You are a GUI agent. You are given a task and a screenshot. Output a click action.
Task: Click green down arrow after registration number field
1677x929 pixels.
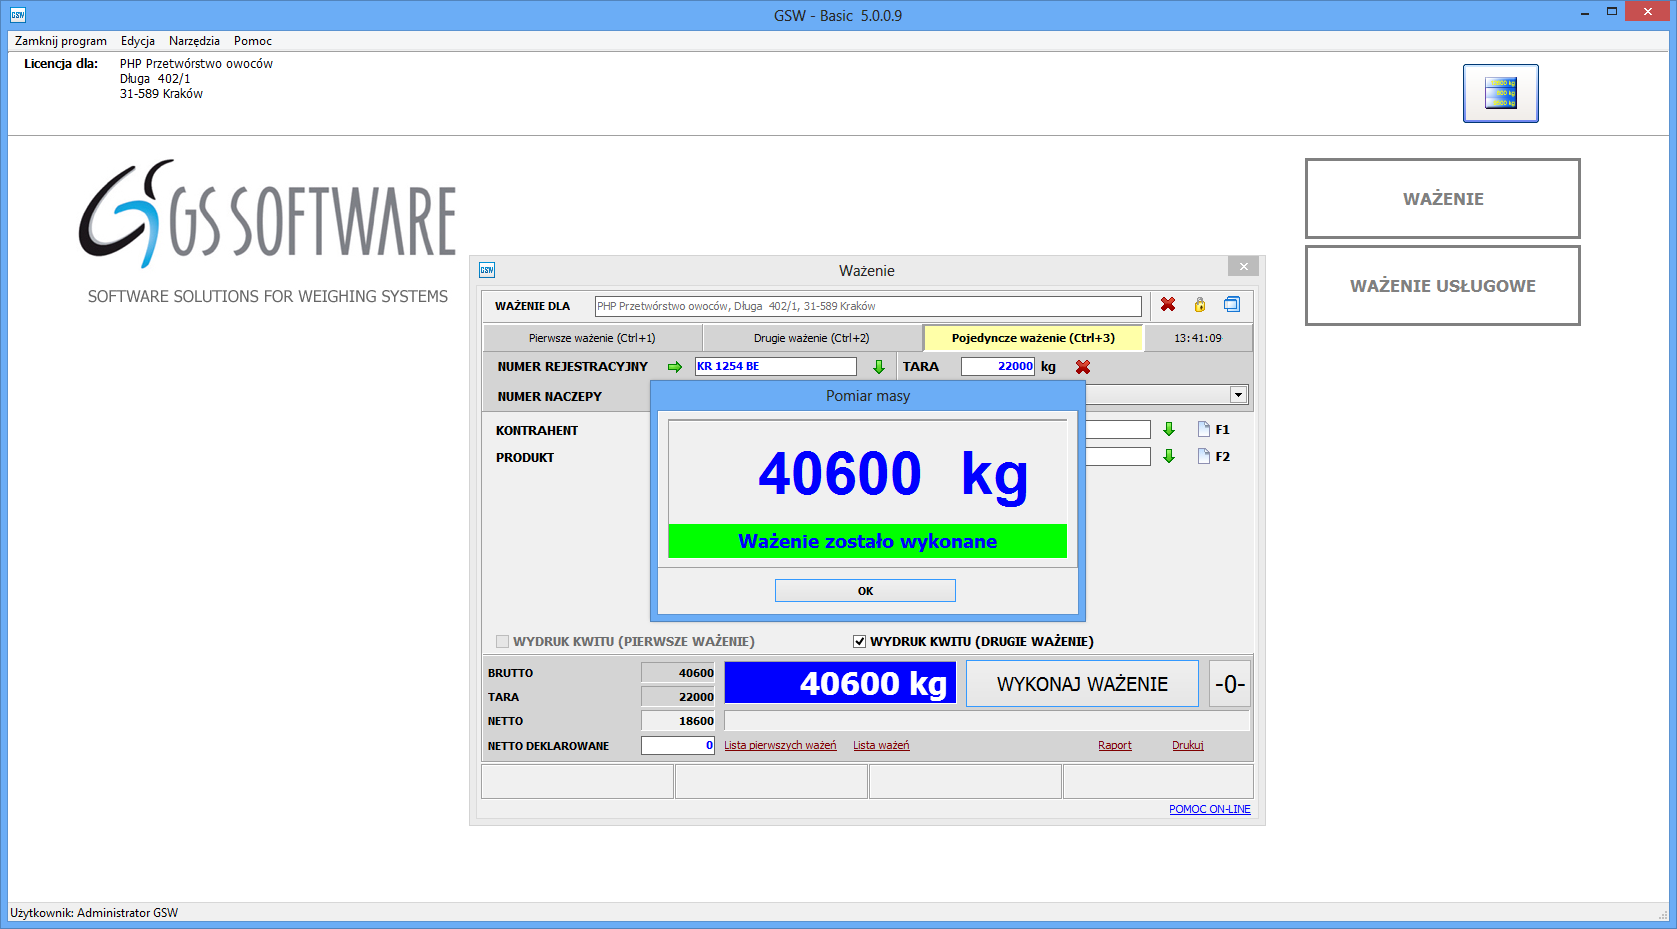pyautogui.click(x=879, y=367)
